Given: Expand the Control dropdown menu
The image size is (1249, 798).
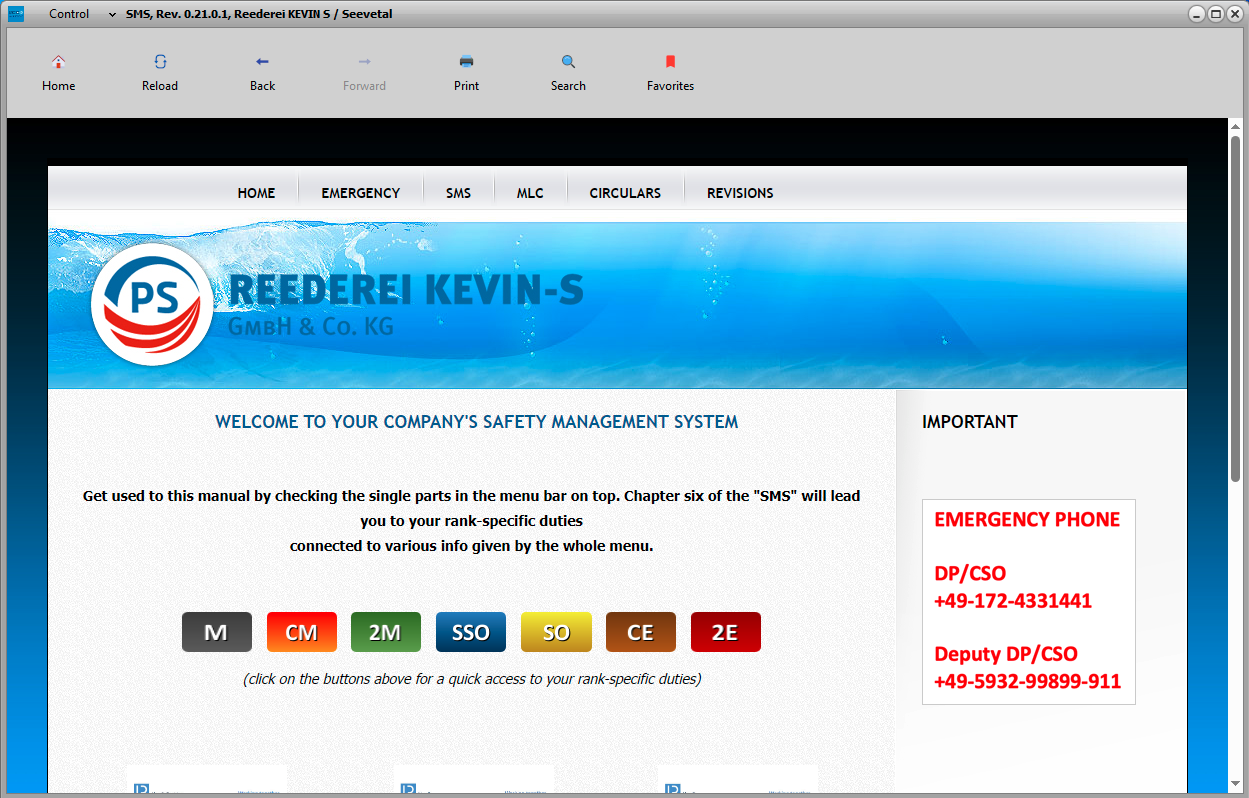Looking at the screenshot, I should [112, 14].
